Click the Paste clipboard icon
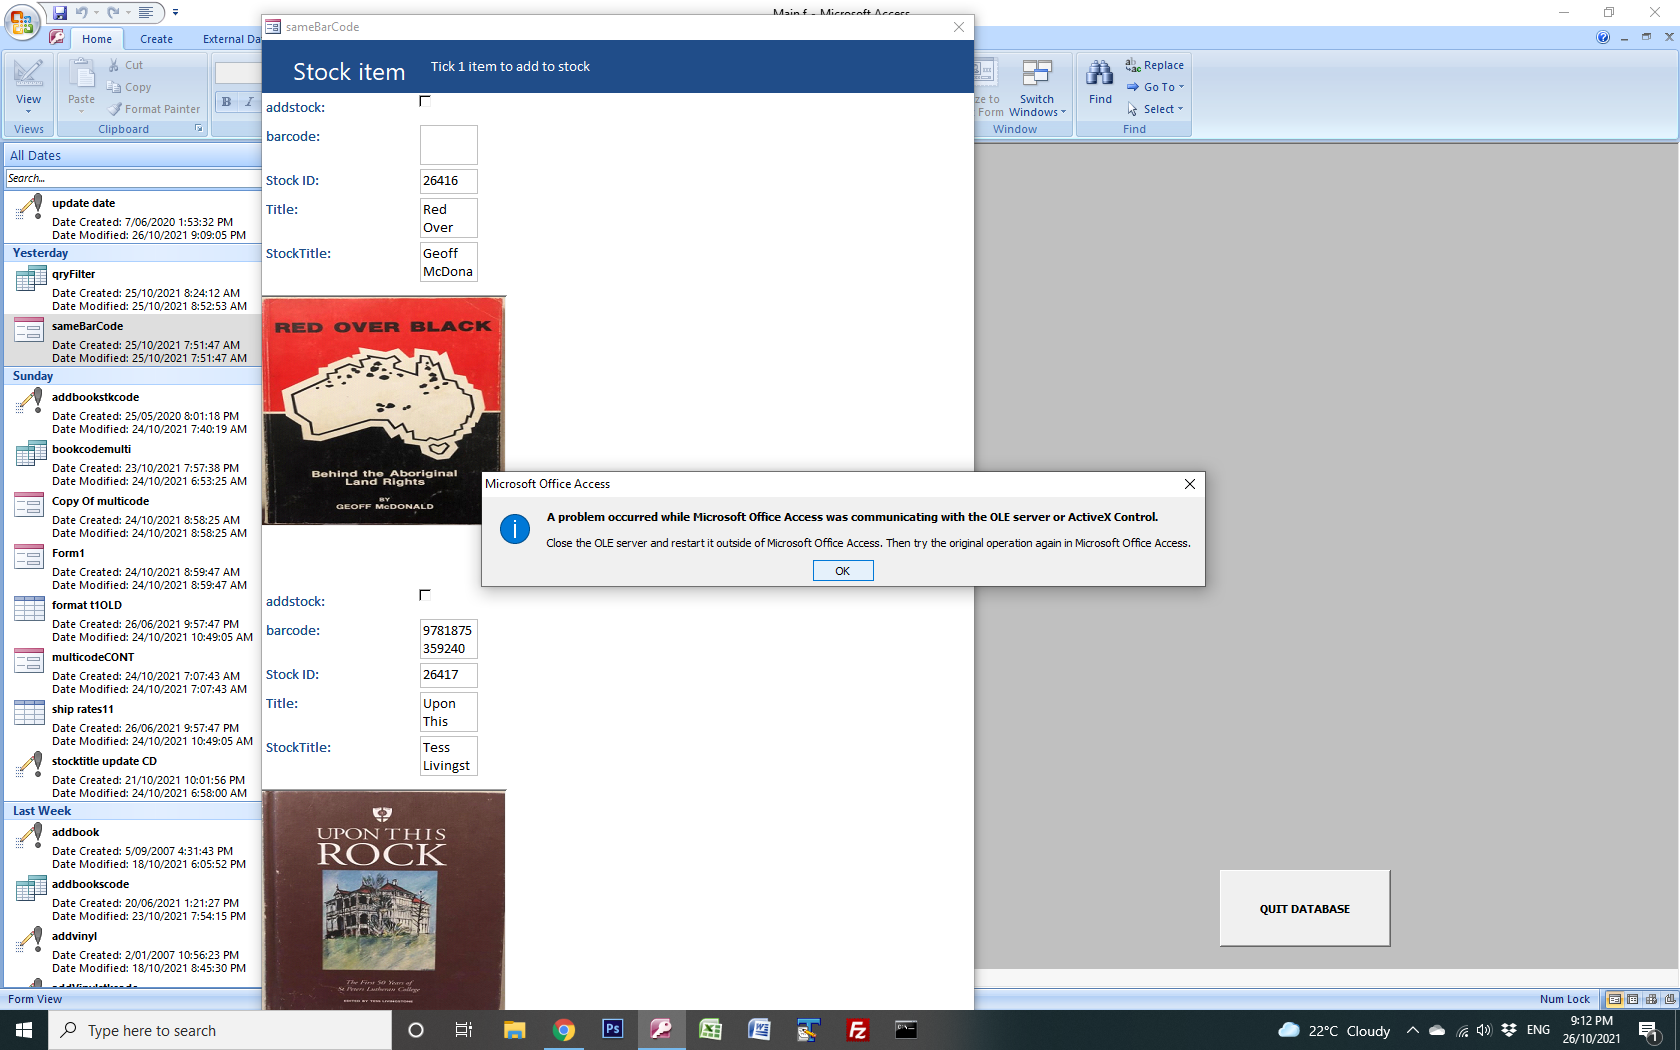 [81, 74]
